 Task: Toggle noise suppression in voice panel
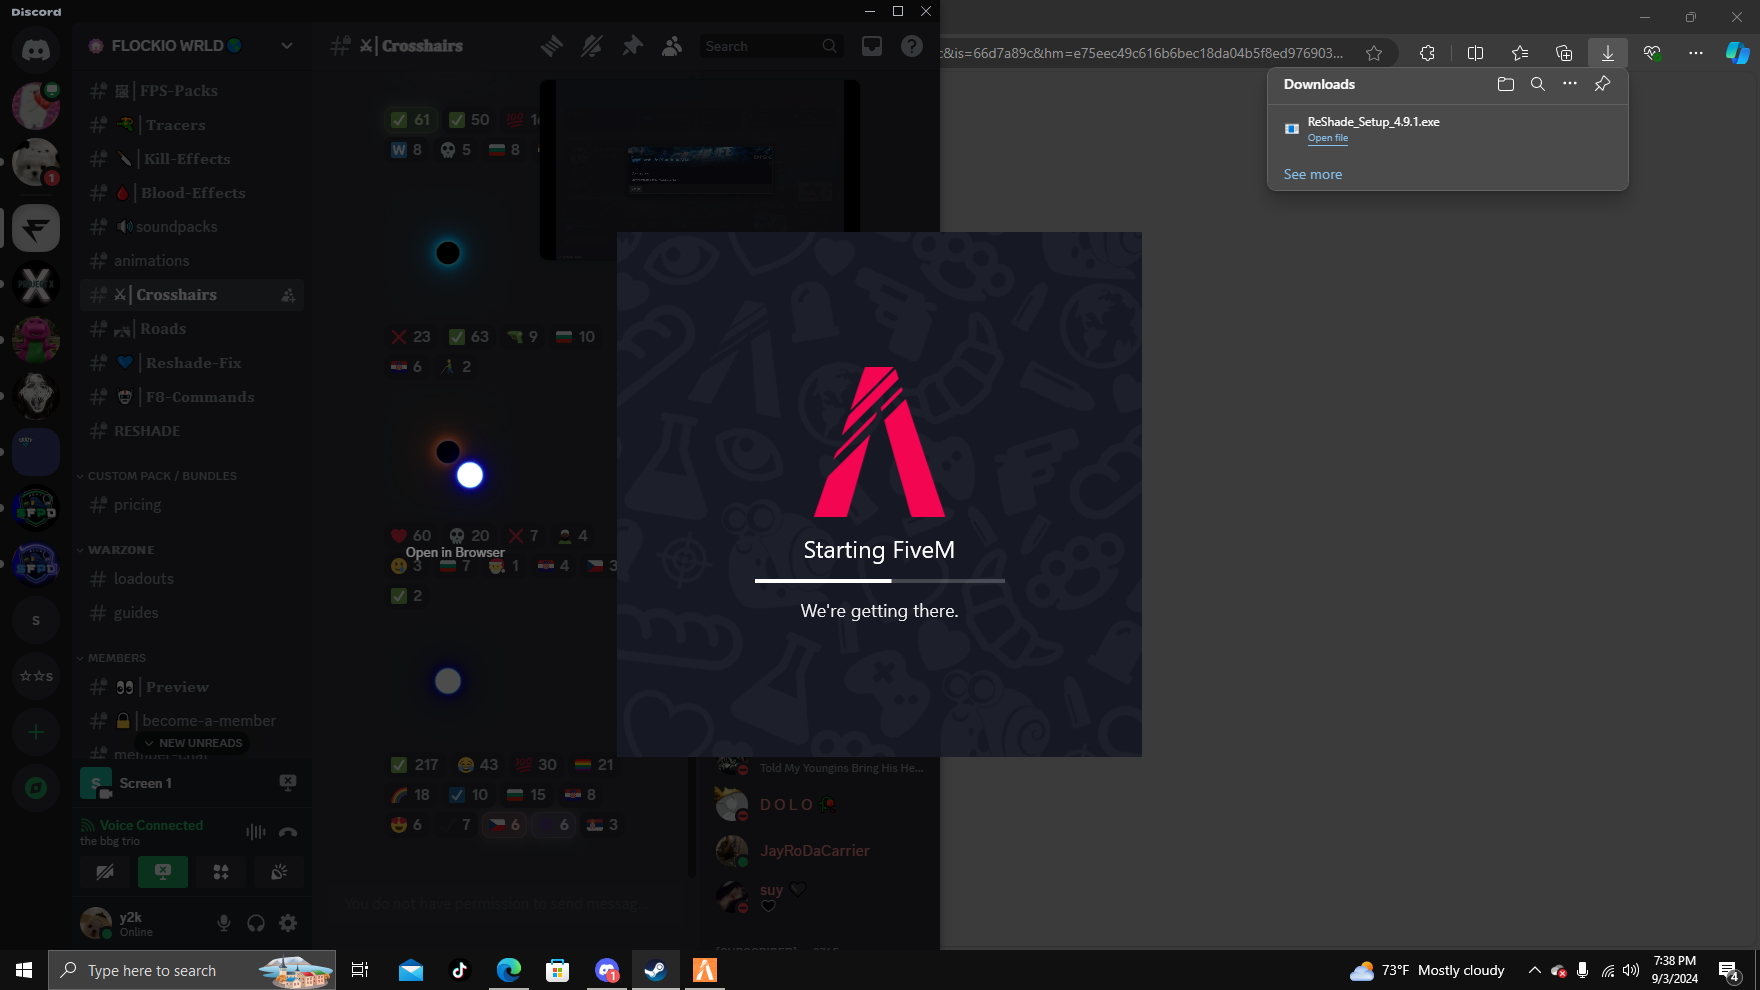[x=256, y=832]
